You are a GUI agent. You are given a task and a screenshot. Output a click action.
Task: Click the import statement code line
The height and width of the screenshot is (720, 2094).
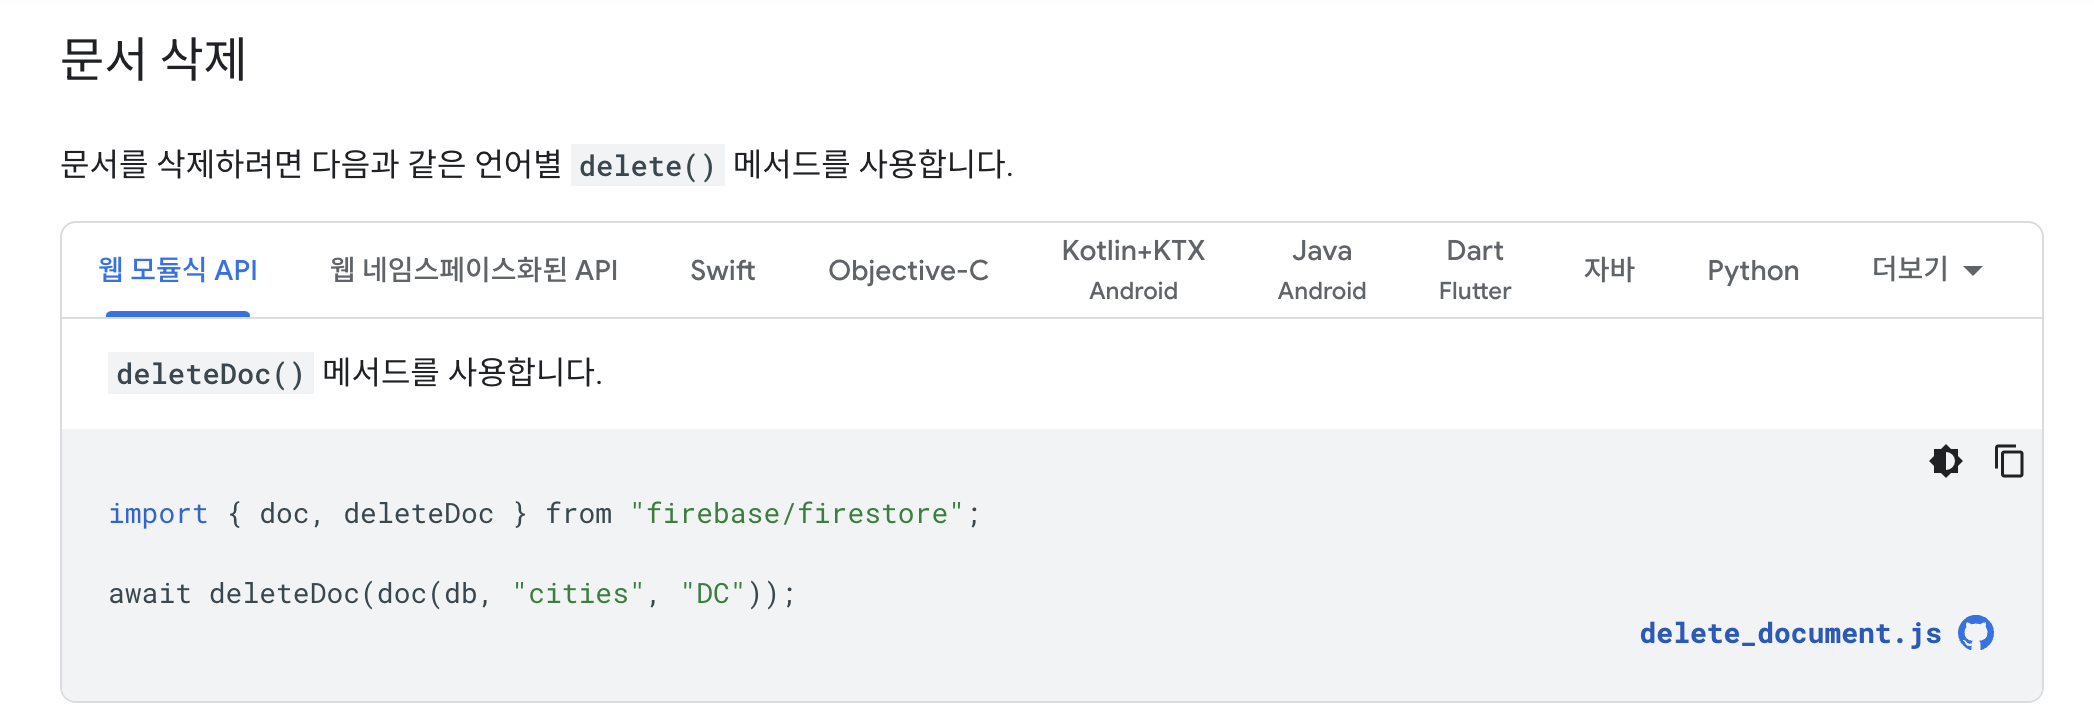click(x=544, y=513)
